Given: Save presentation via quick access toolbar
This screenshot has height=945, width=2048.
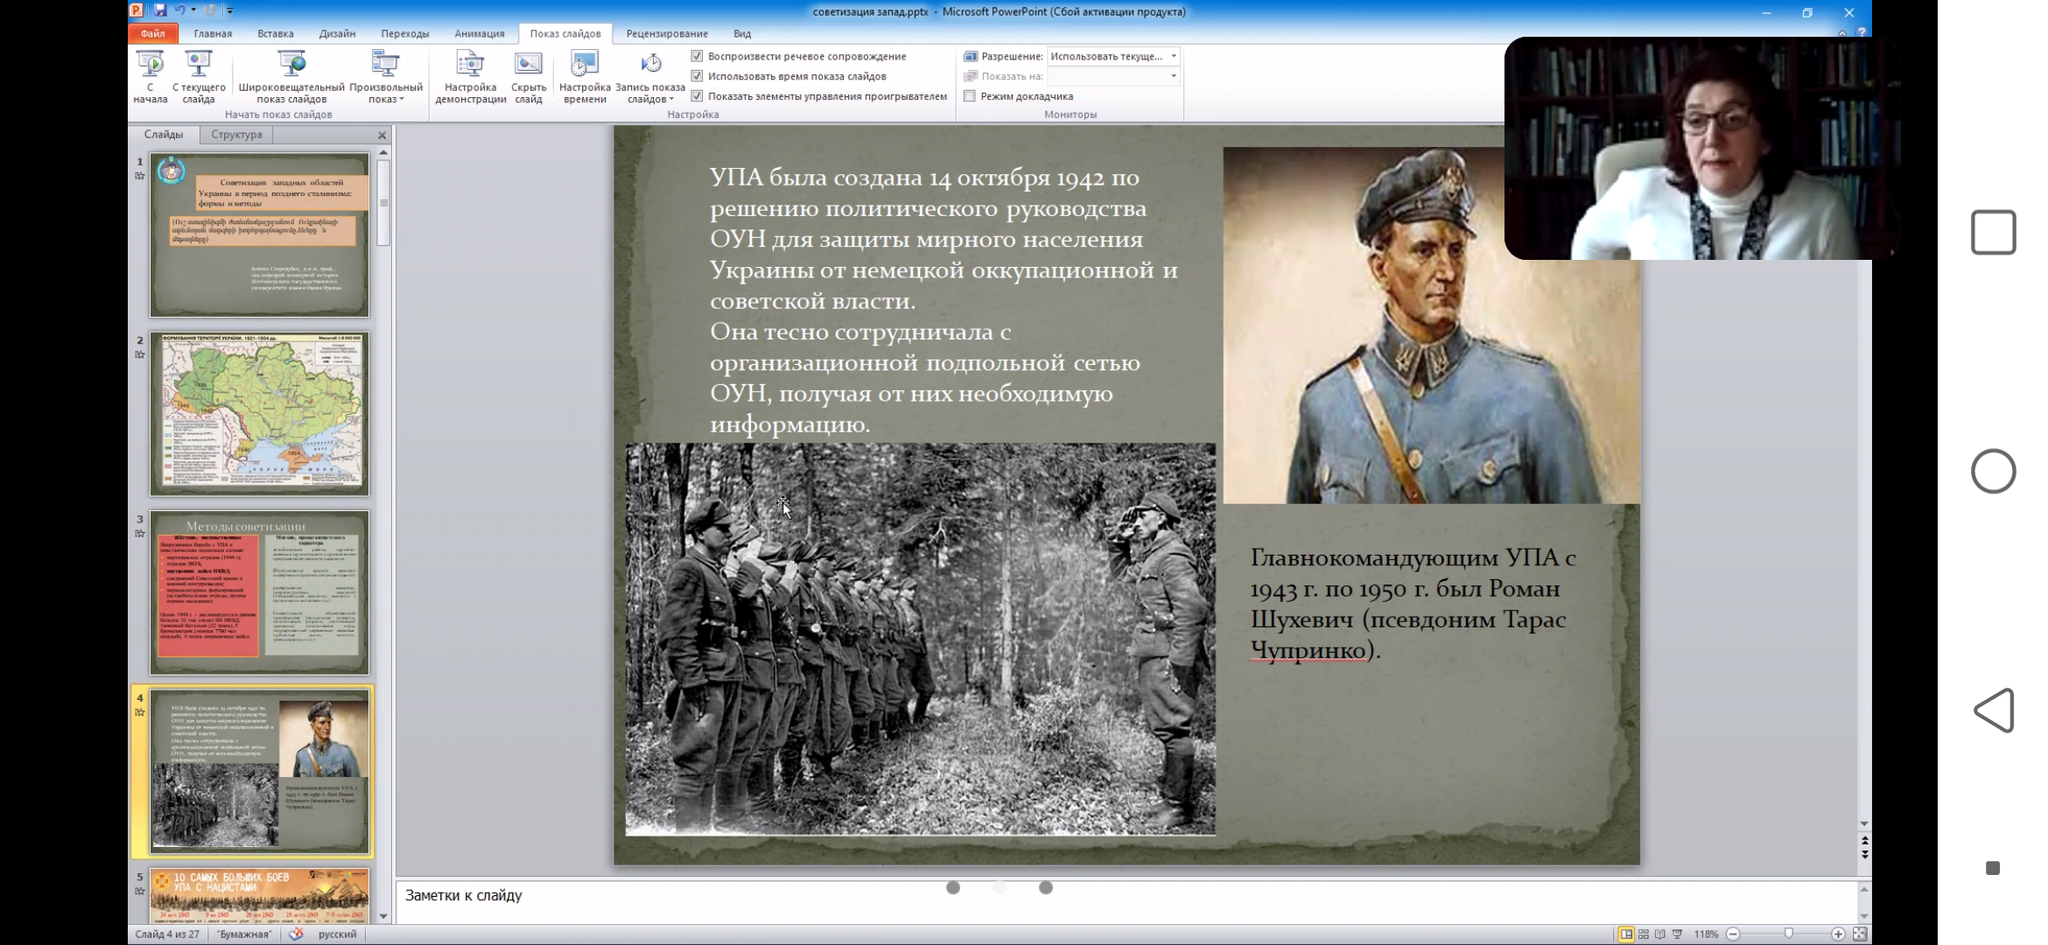Looking at the screenshot, I should (160, 11).
